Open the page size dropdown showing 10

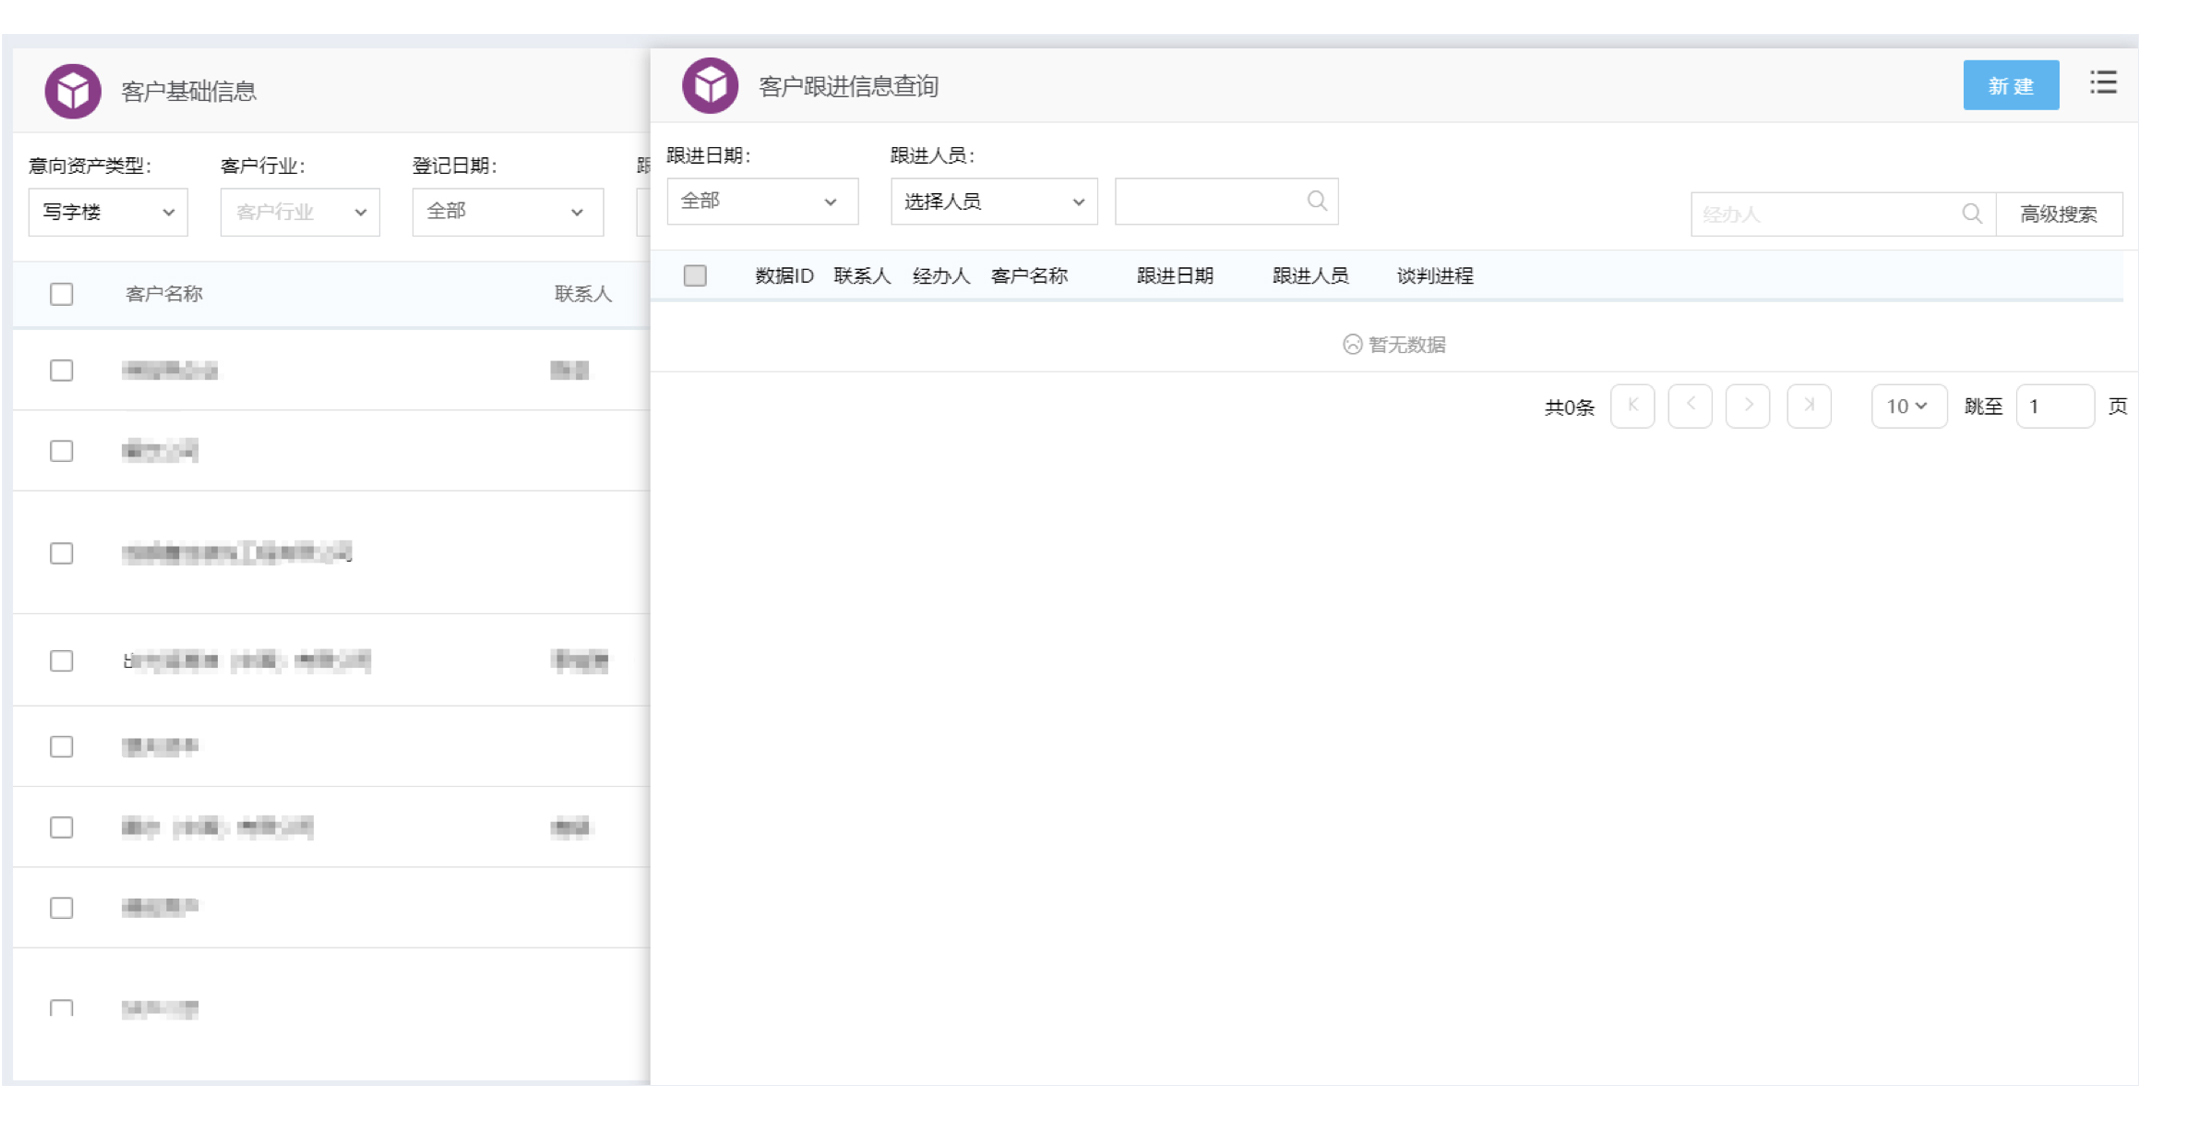1909,406
